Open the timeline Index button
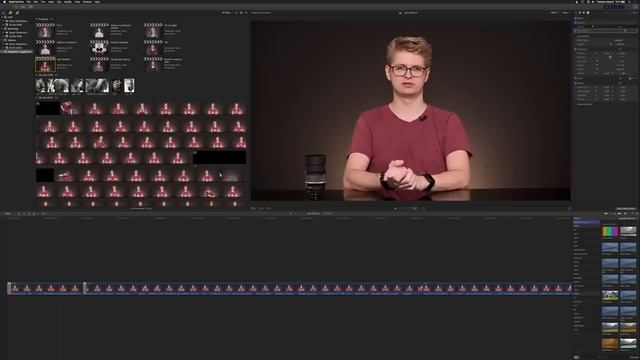Image resolution: width=640 pixels, height=360 pixels. (8, 213)
